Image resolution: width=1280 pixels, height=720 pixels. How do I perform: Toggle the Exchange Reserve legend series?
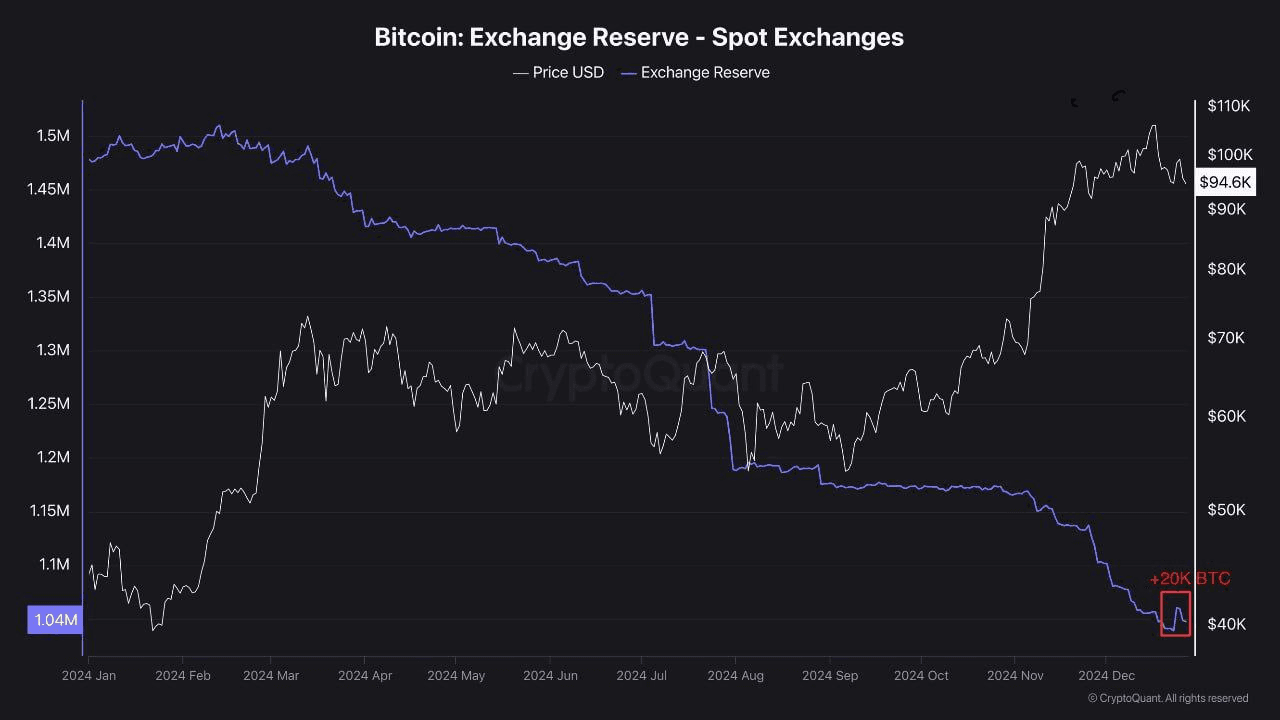pyautogui.click(x=705, y=72)
